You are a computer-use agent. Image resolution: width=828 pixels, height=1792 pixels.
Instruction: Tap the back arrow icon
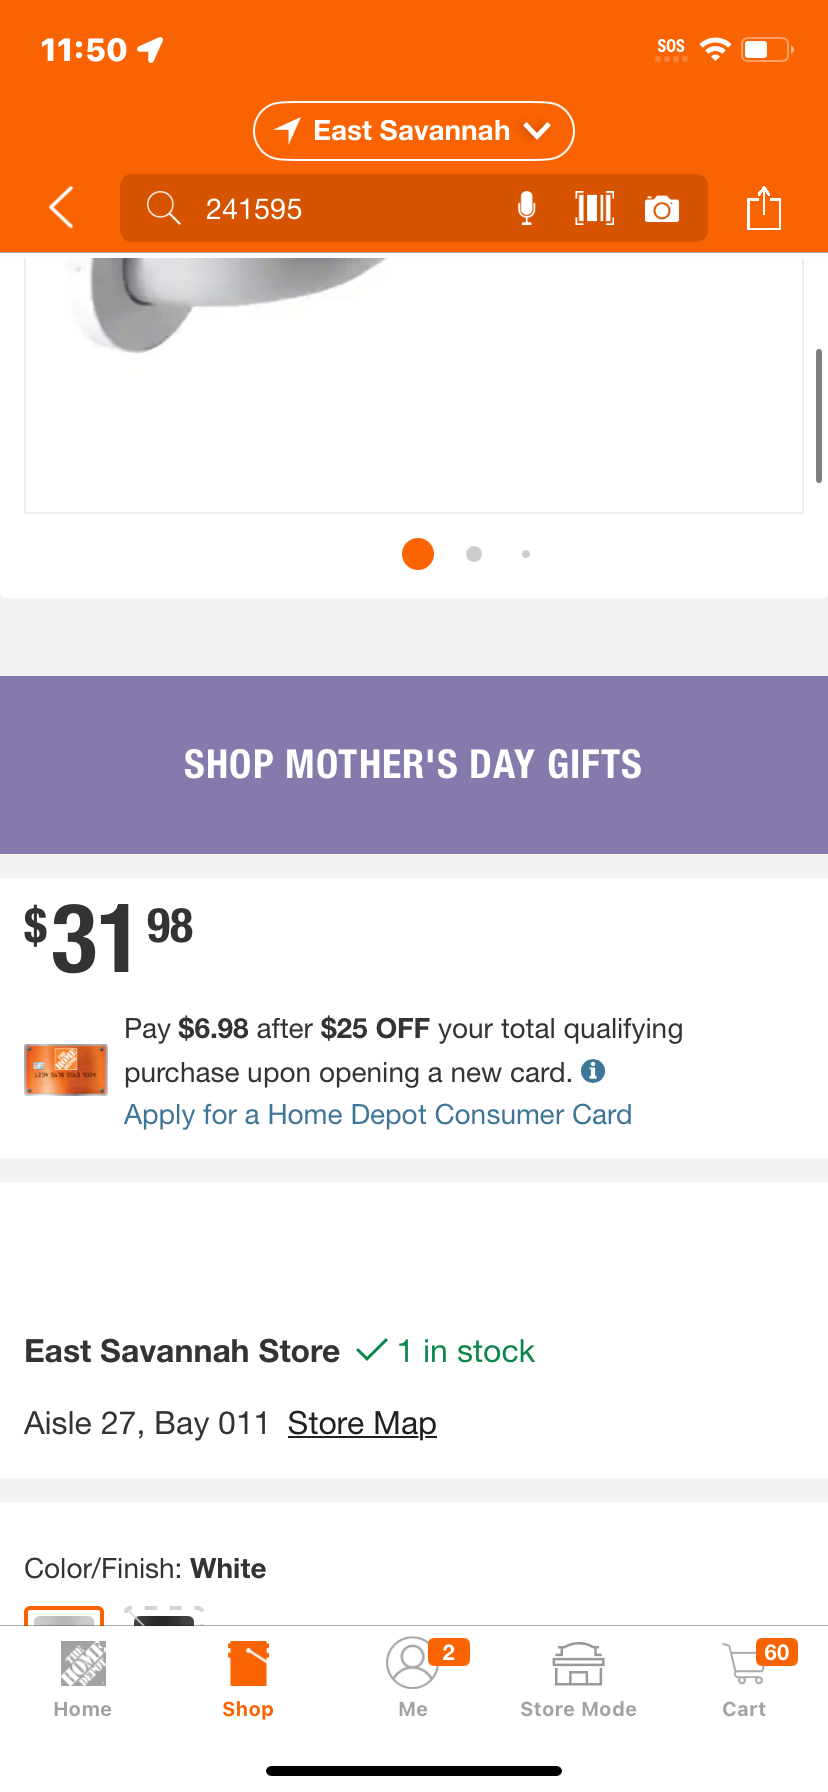(x=61, y=208)
